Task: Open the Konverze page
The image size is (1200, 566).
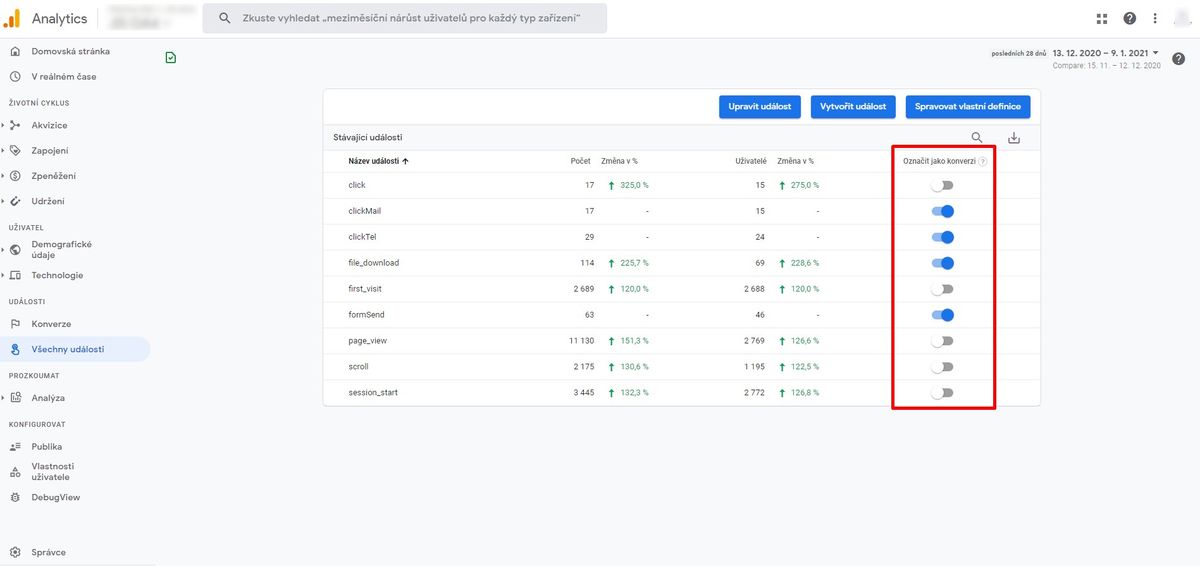Action: coord(51,324)
